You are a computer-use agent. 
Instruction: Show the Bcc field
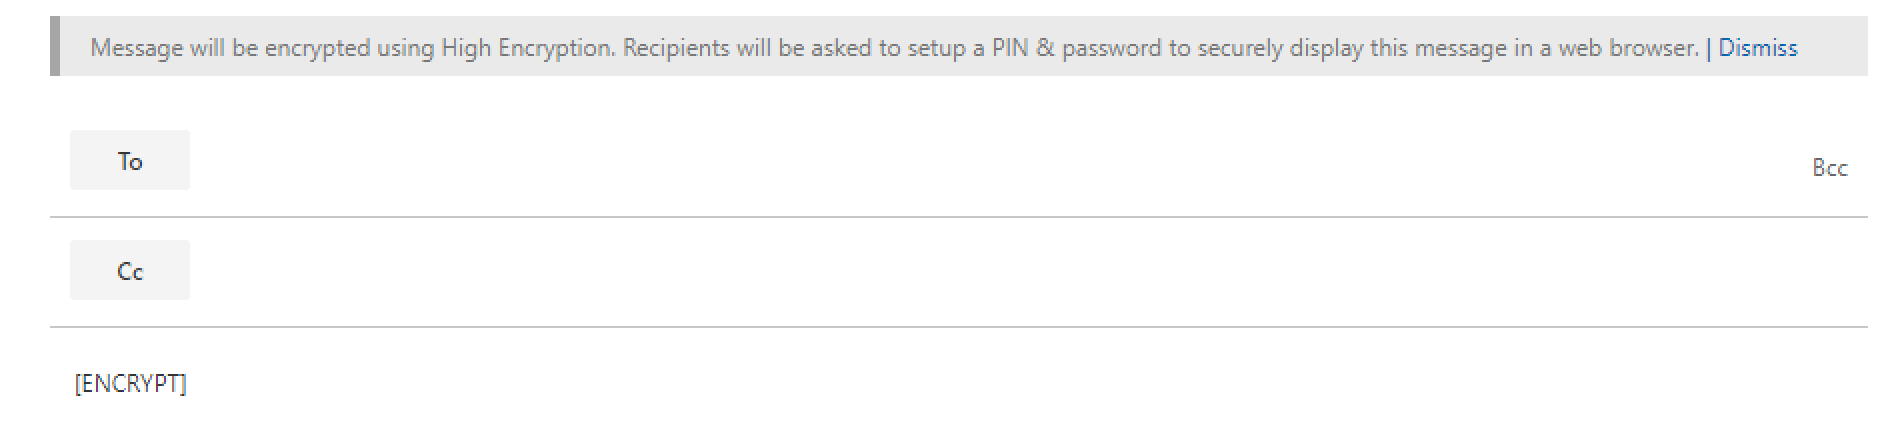(1829, 168)
